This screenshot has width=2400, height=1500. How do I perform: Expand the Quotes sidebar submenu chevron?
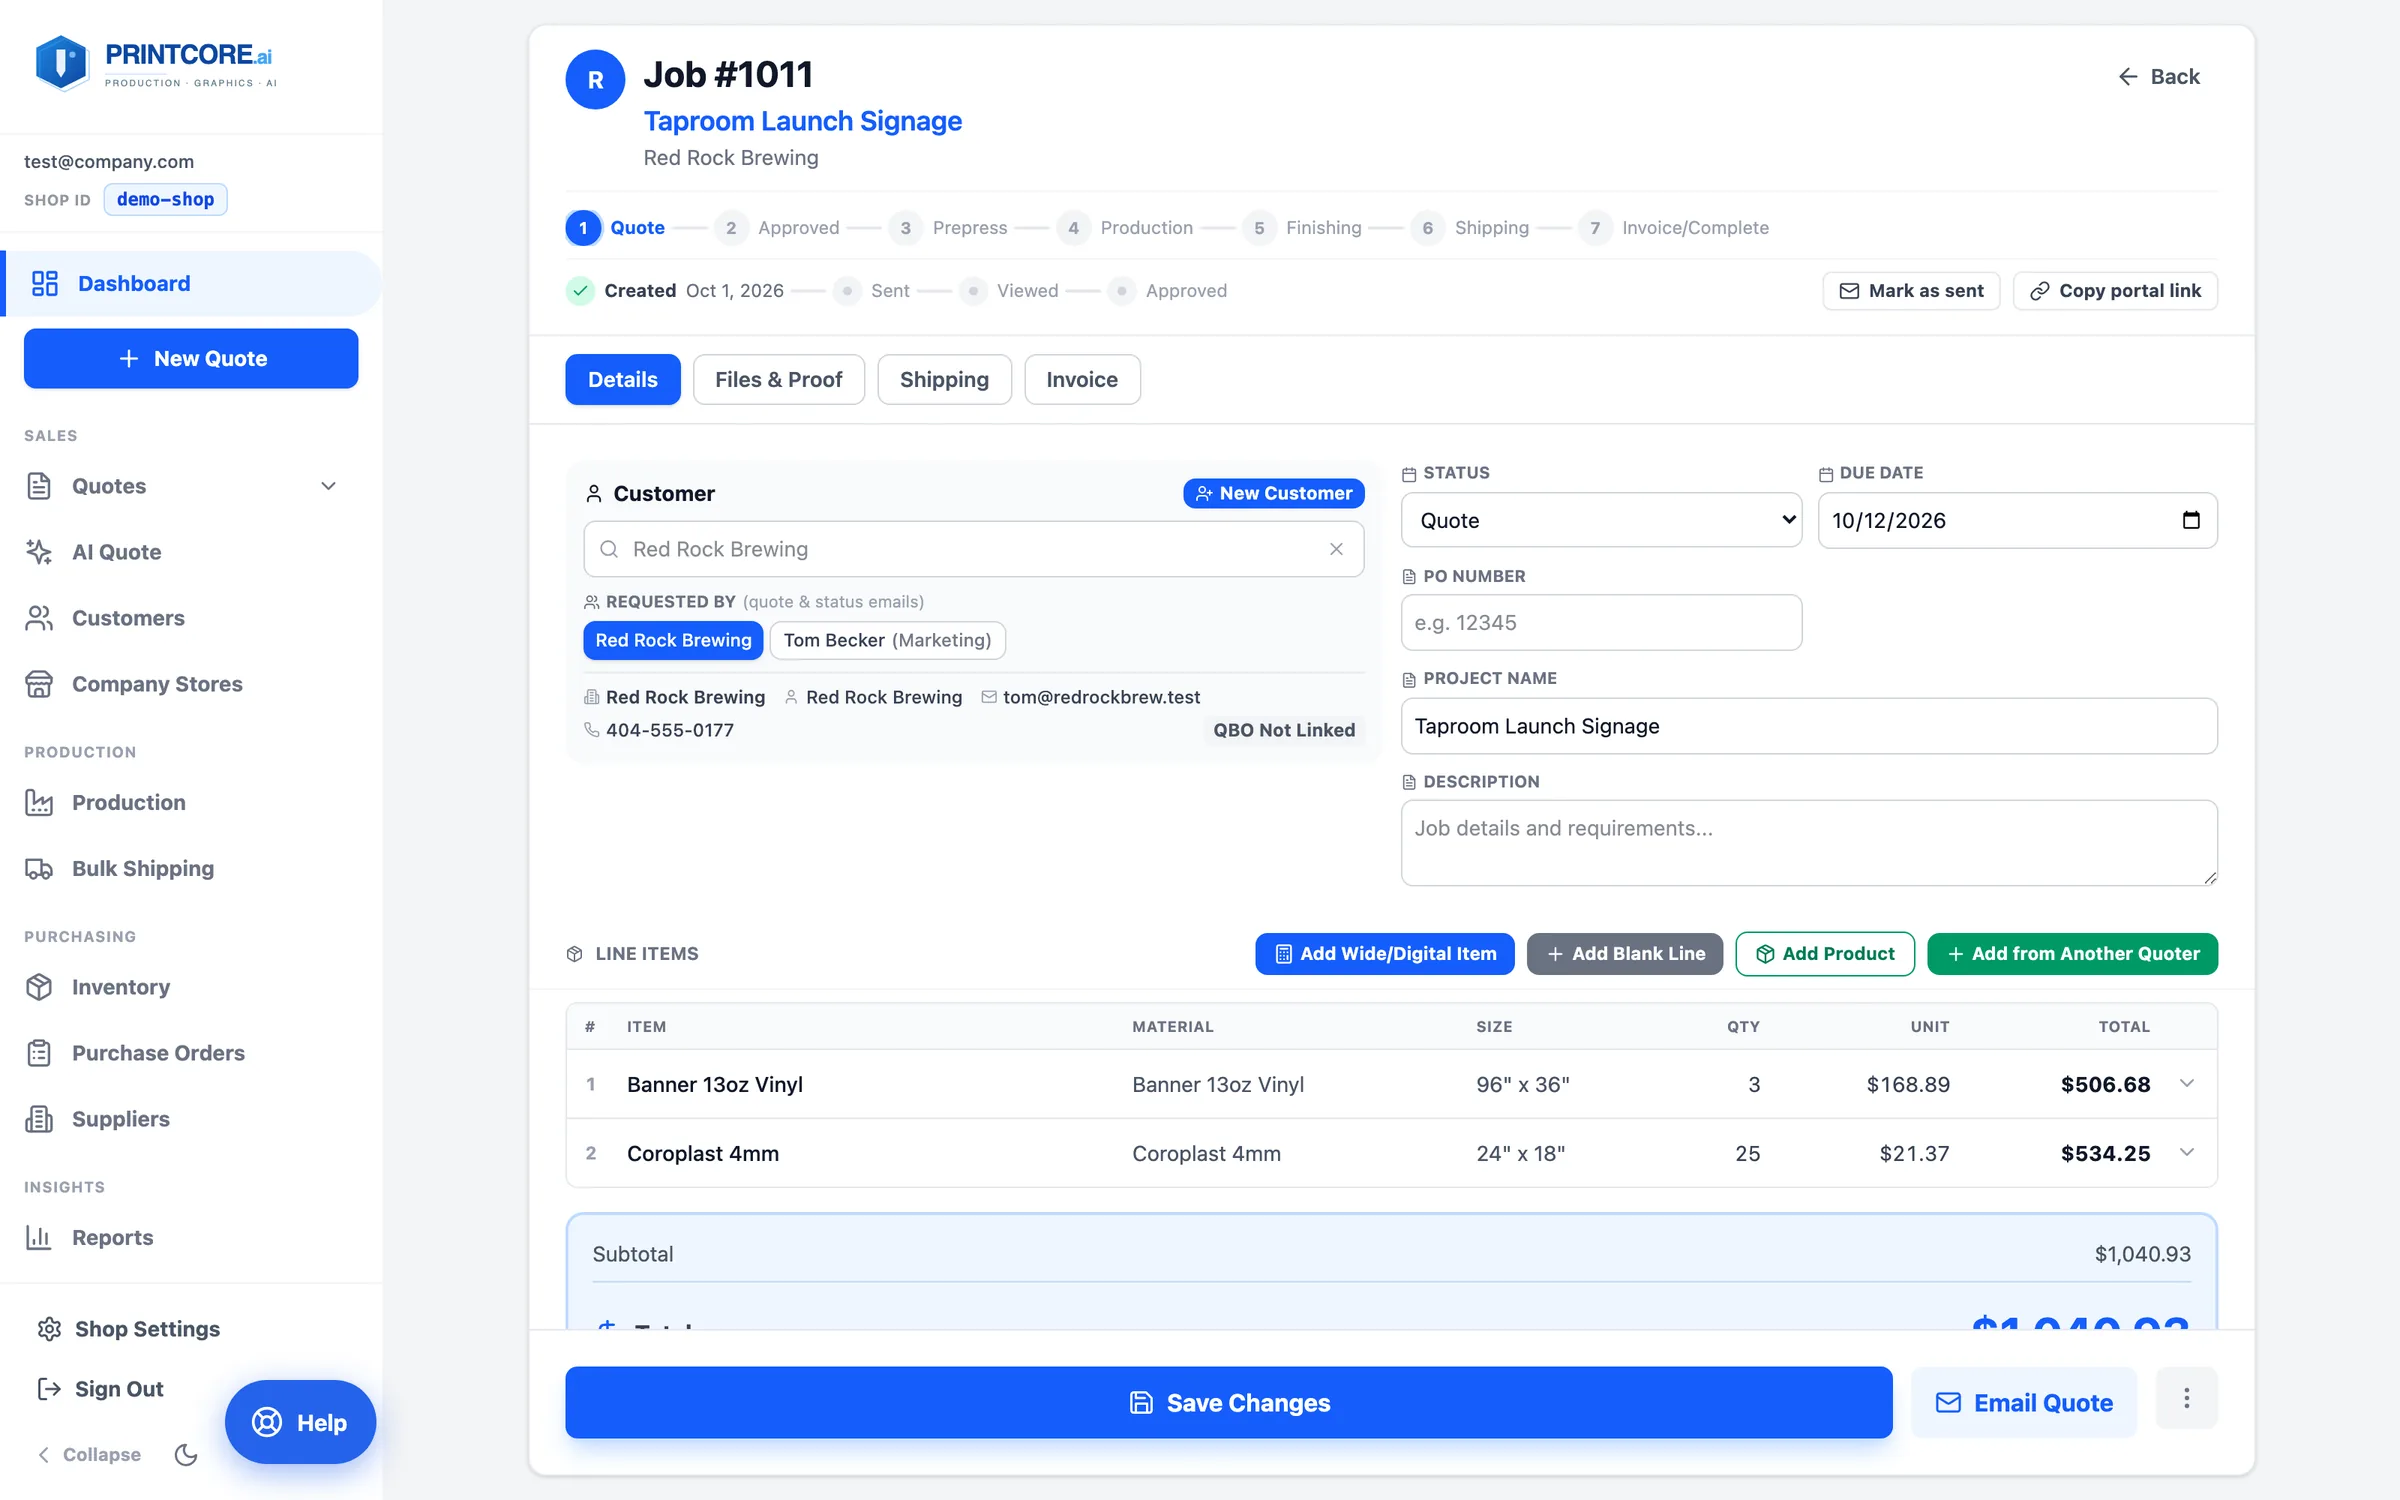328,486
